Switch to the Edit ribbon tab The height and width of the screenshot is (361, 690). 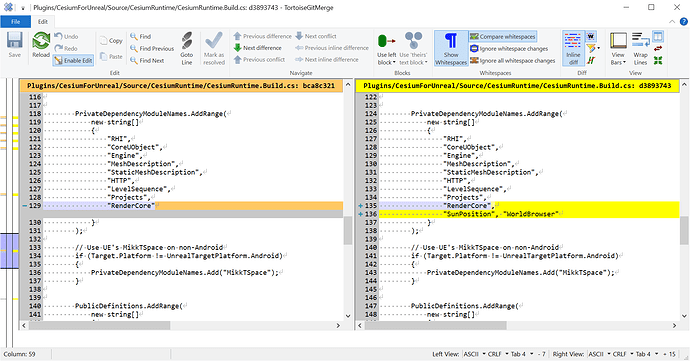click(43, 22)
